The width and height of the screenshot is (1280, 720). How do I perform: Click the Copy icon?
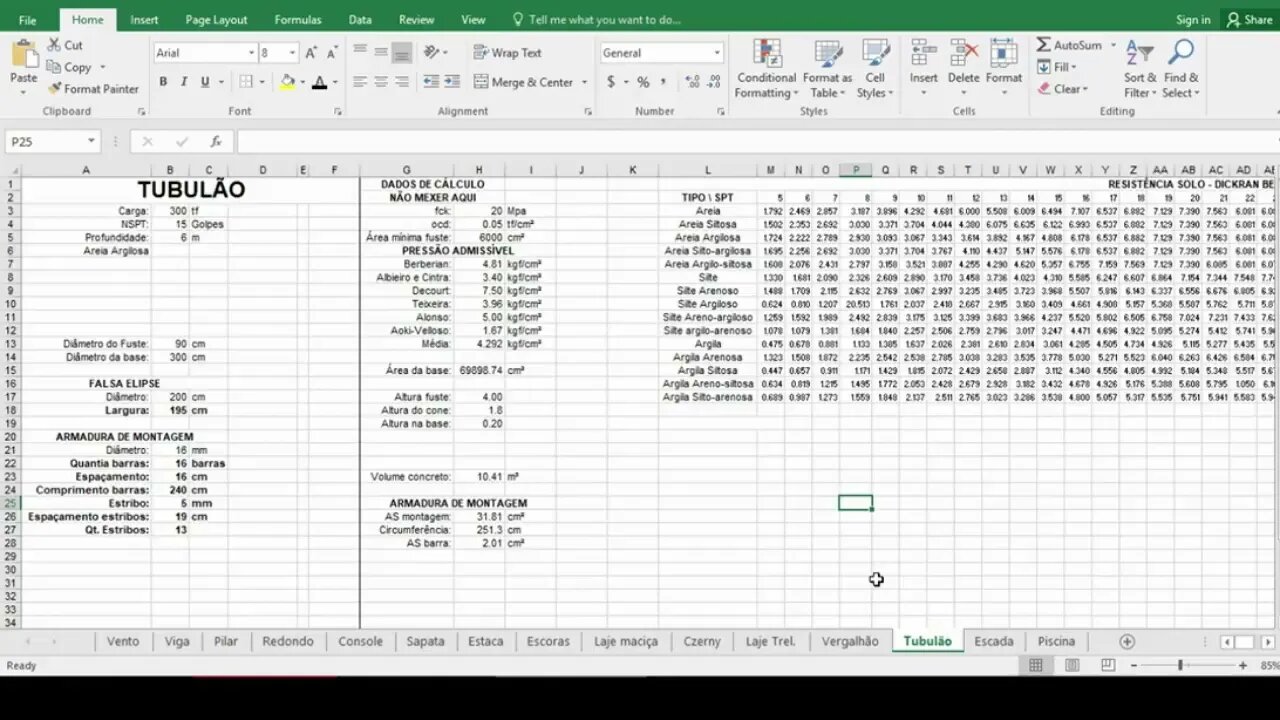coord(55,67)
